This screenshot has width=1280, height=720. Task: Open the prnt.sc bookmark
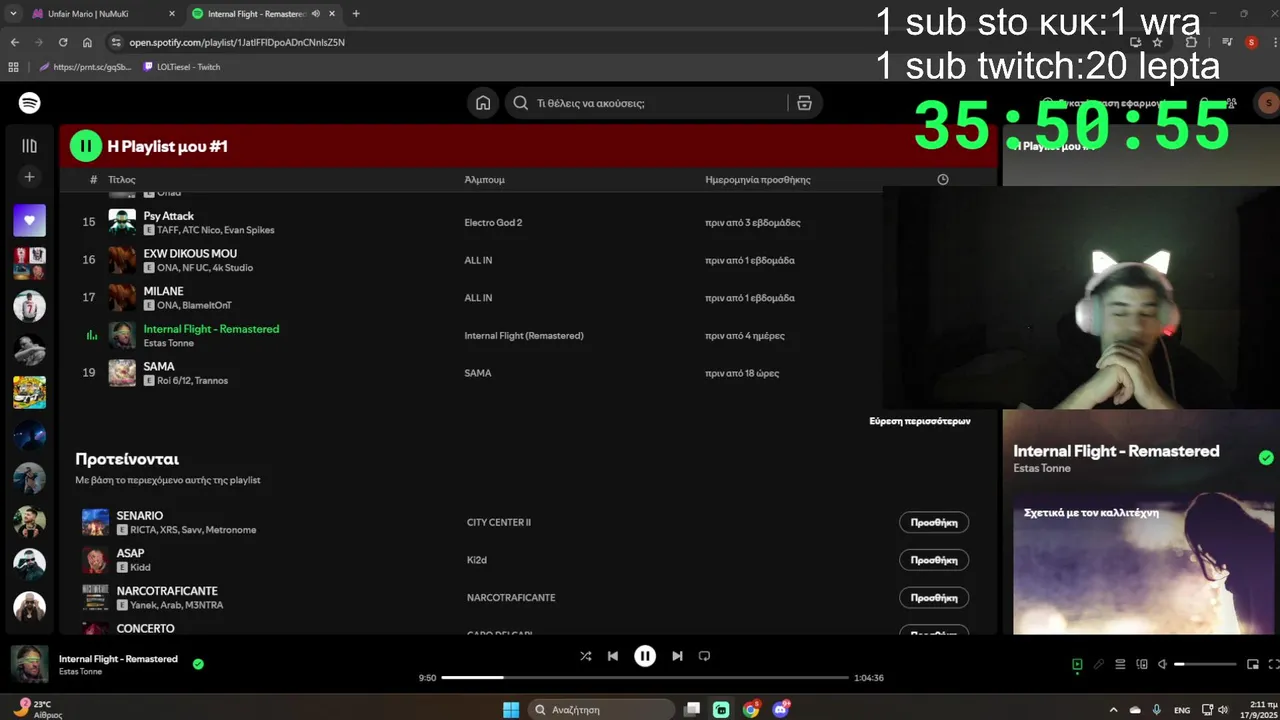point(85,67)
